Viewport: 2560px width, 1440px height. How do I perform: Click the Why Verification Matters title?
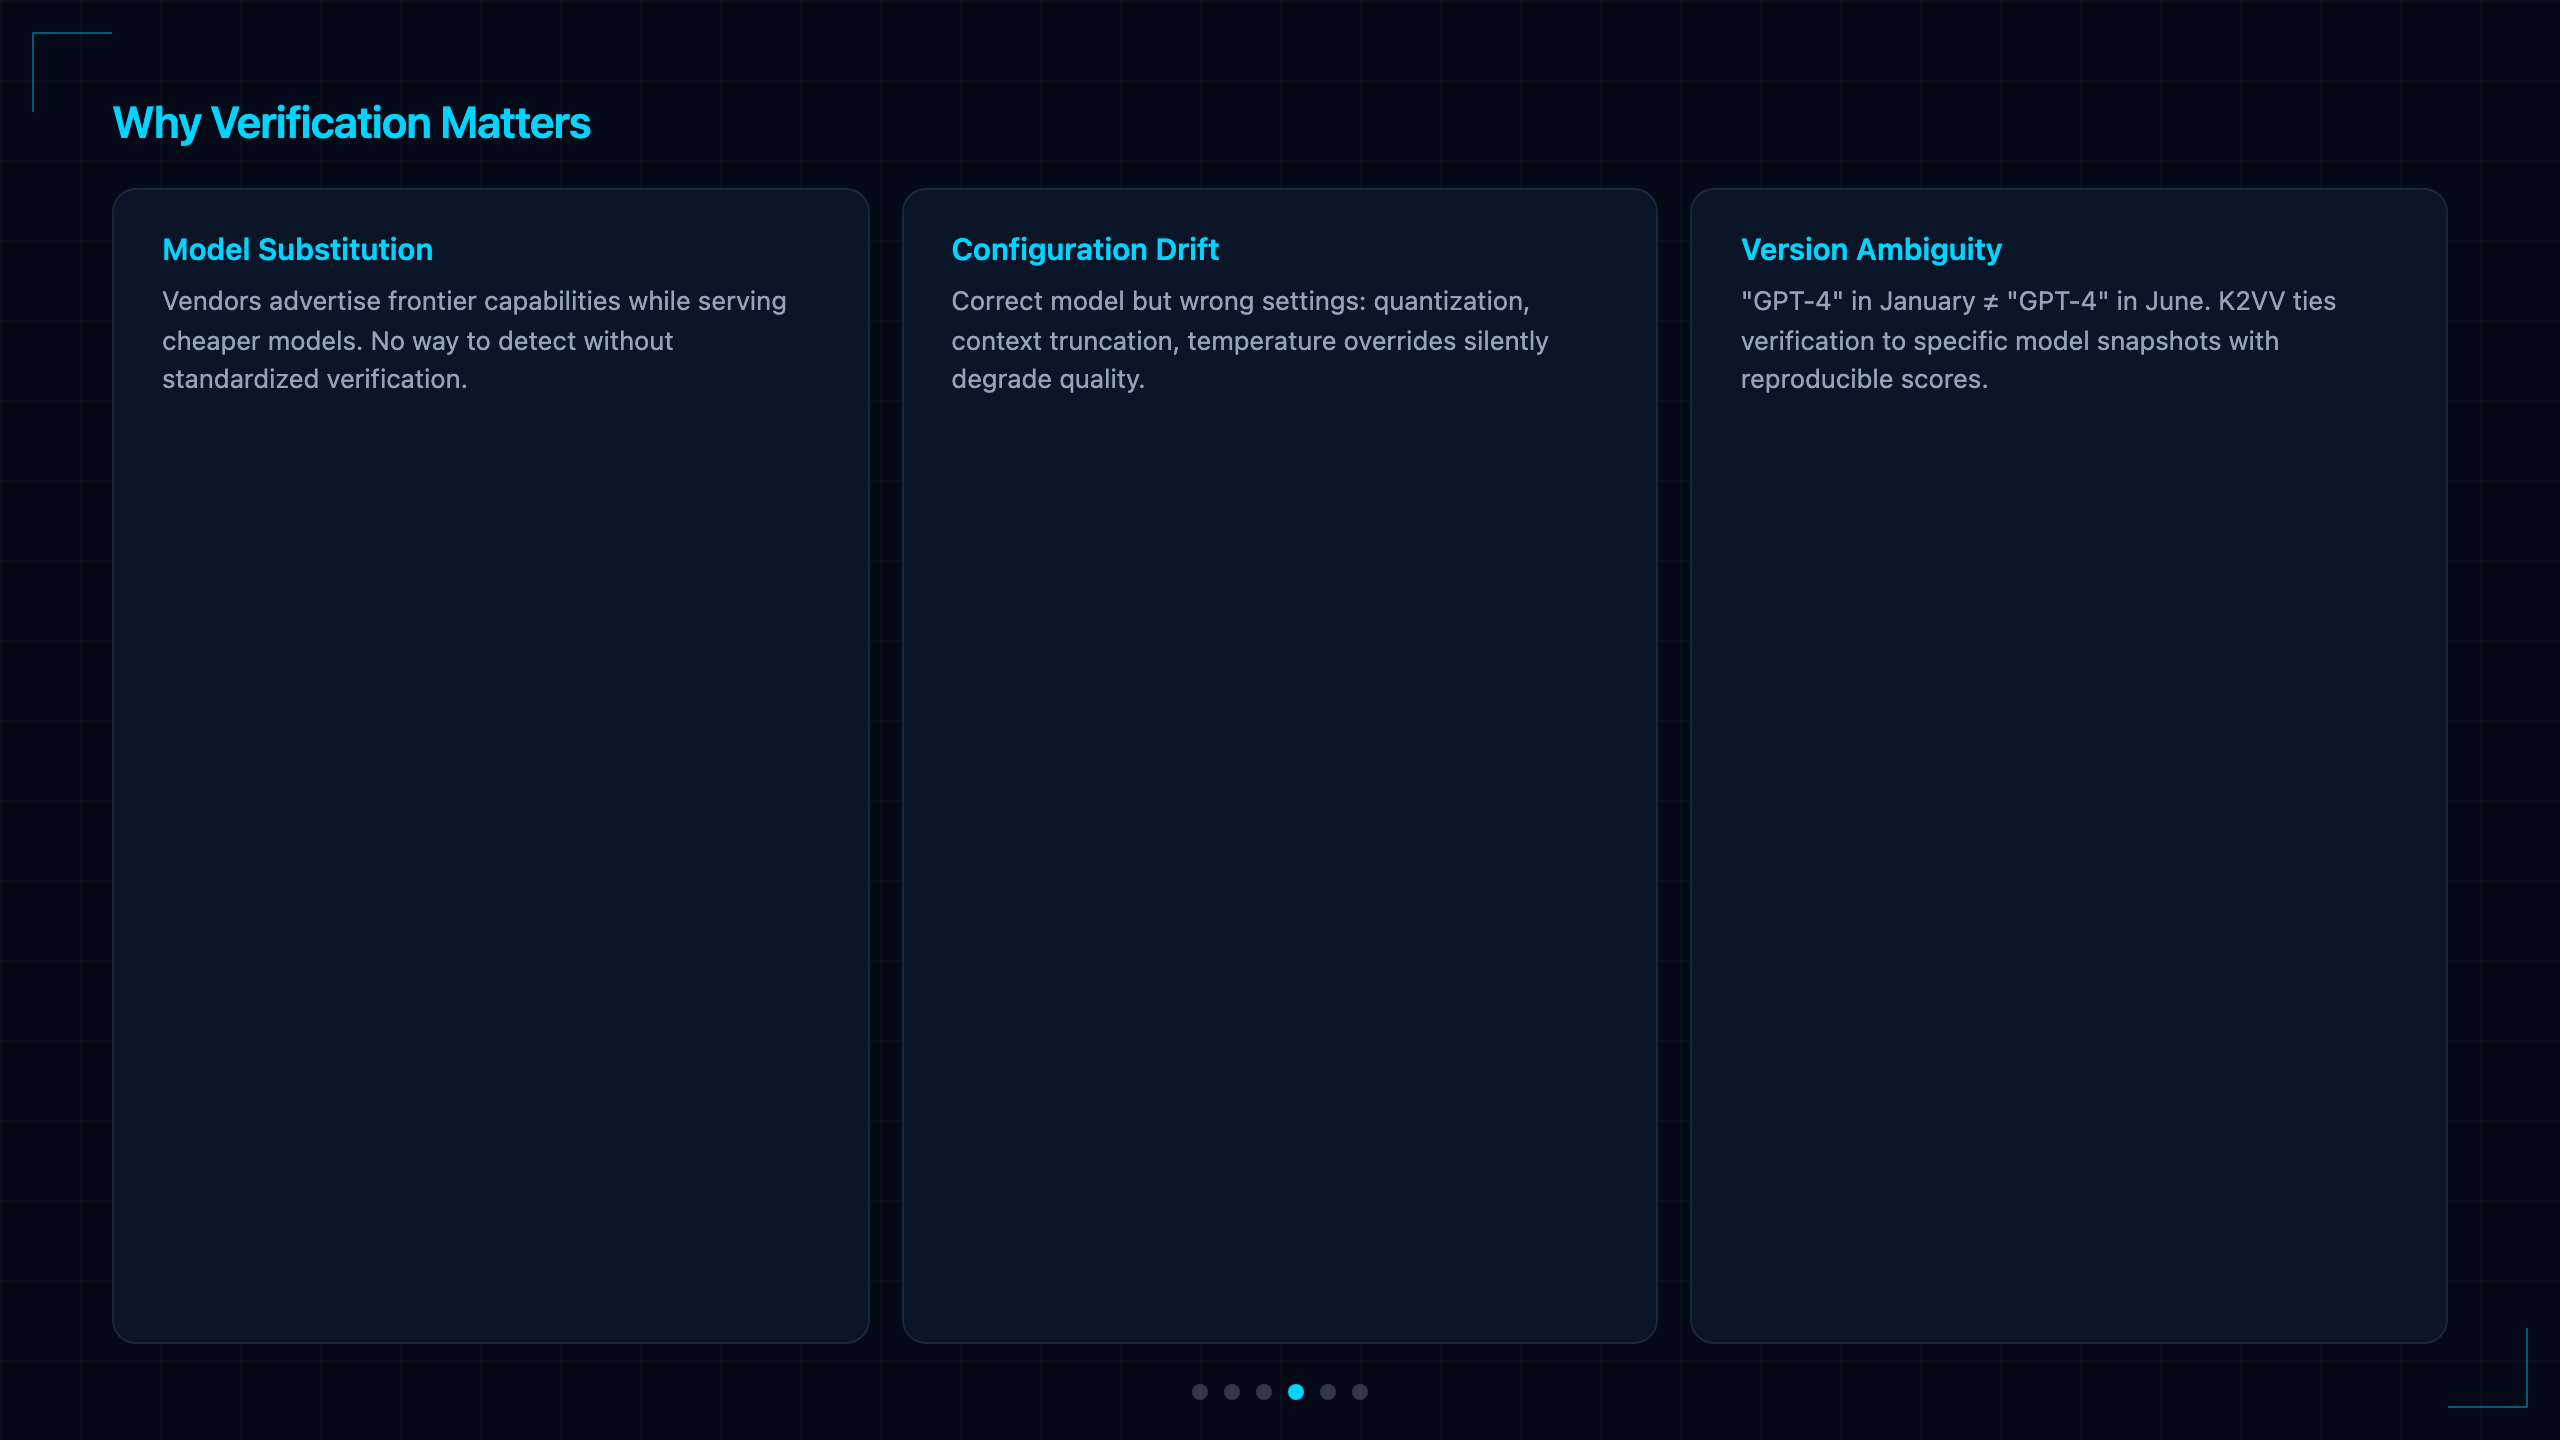(x=351, y=123)
